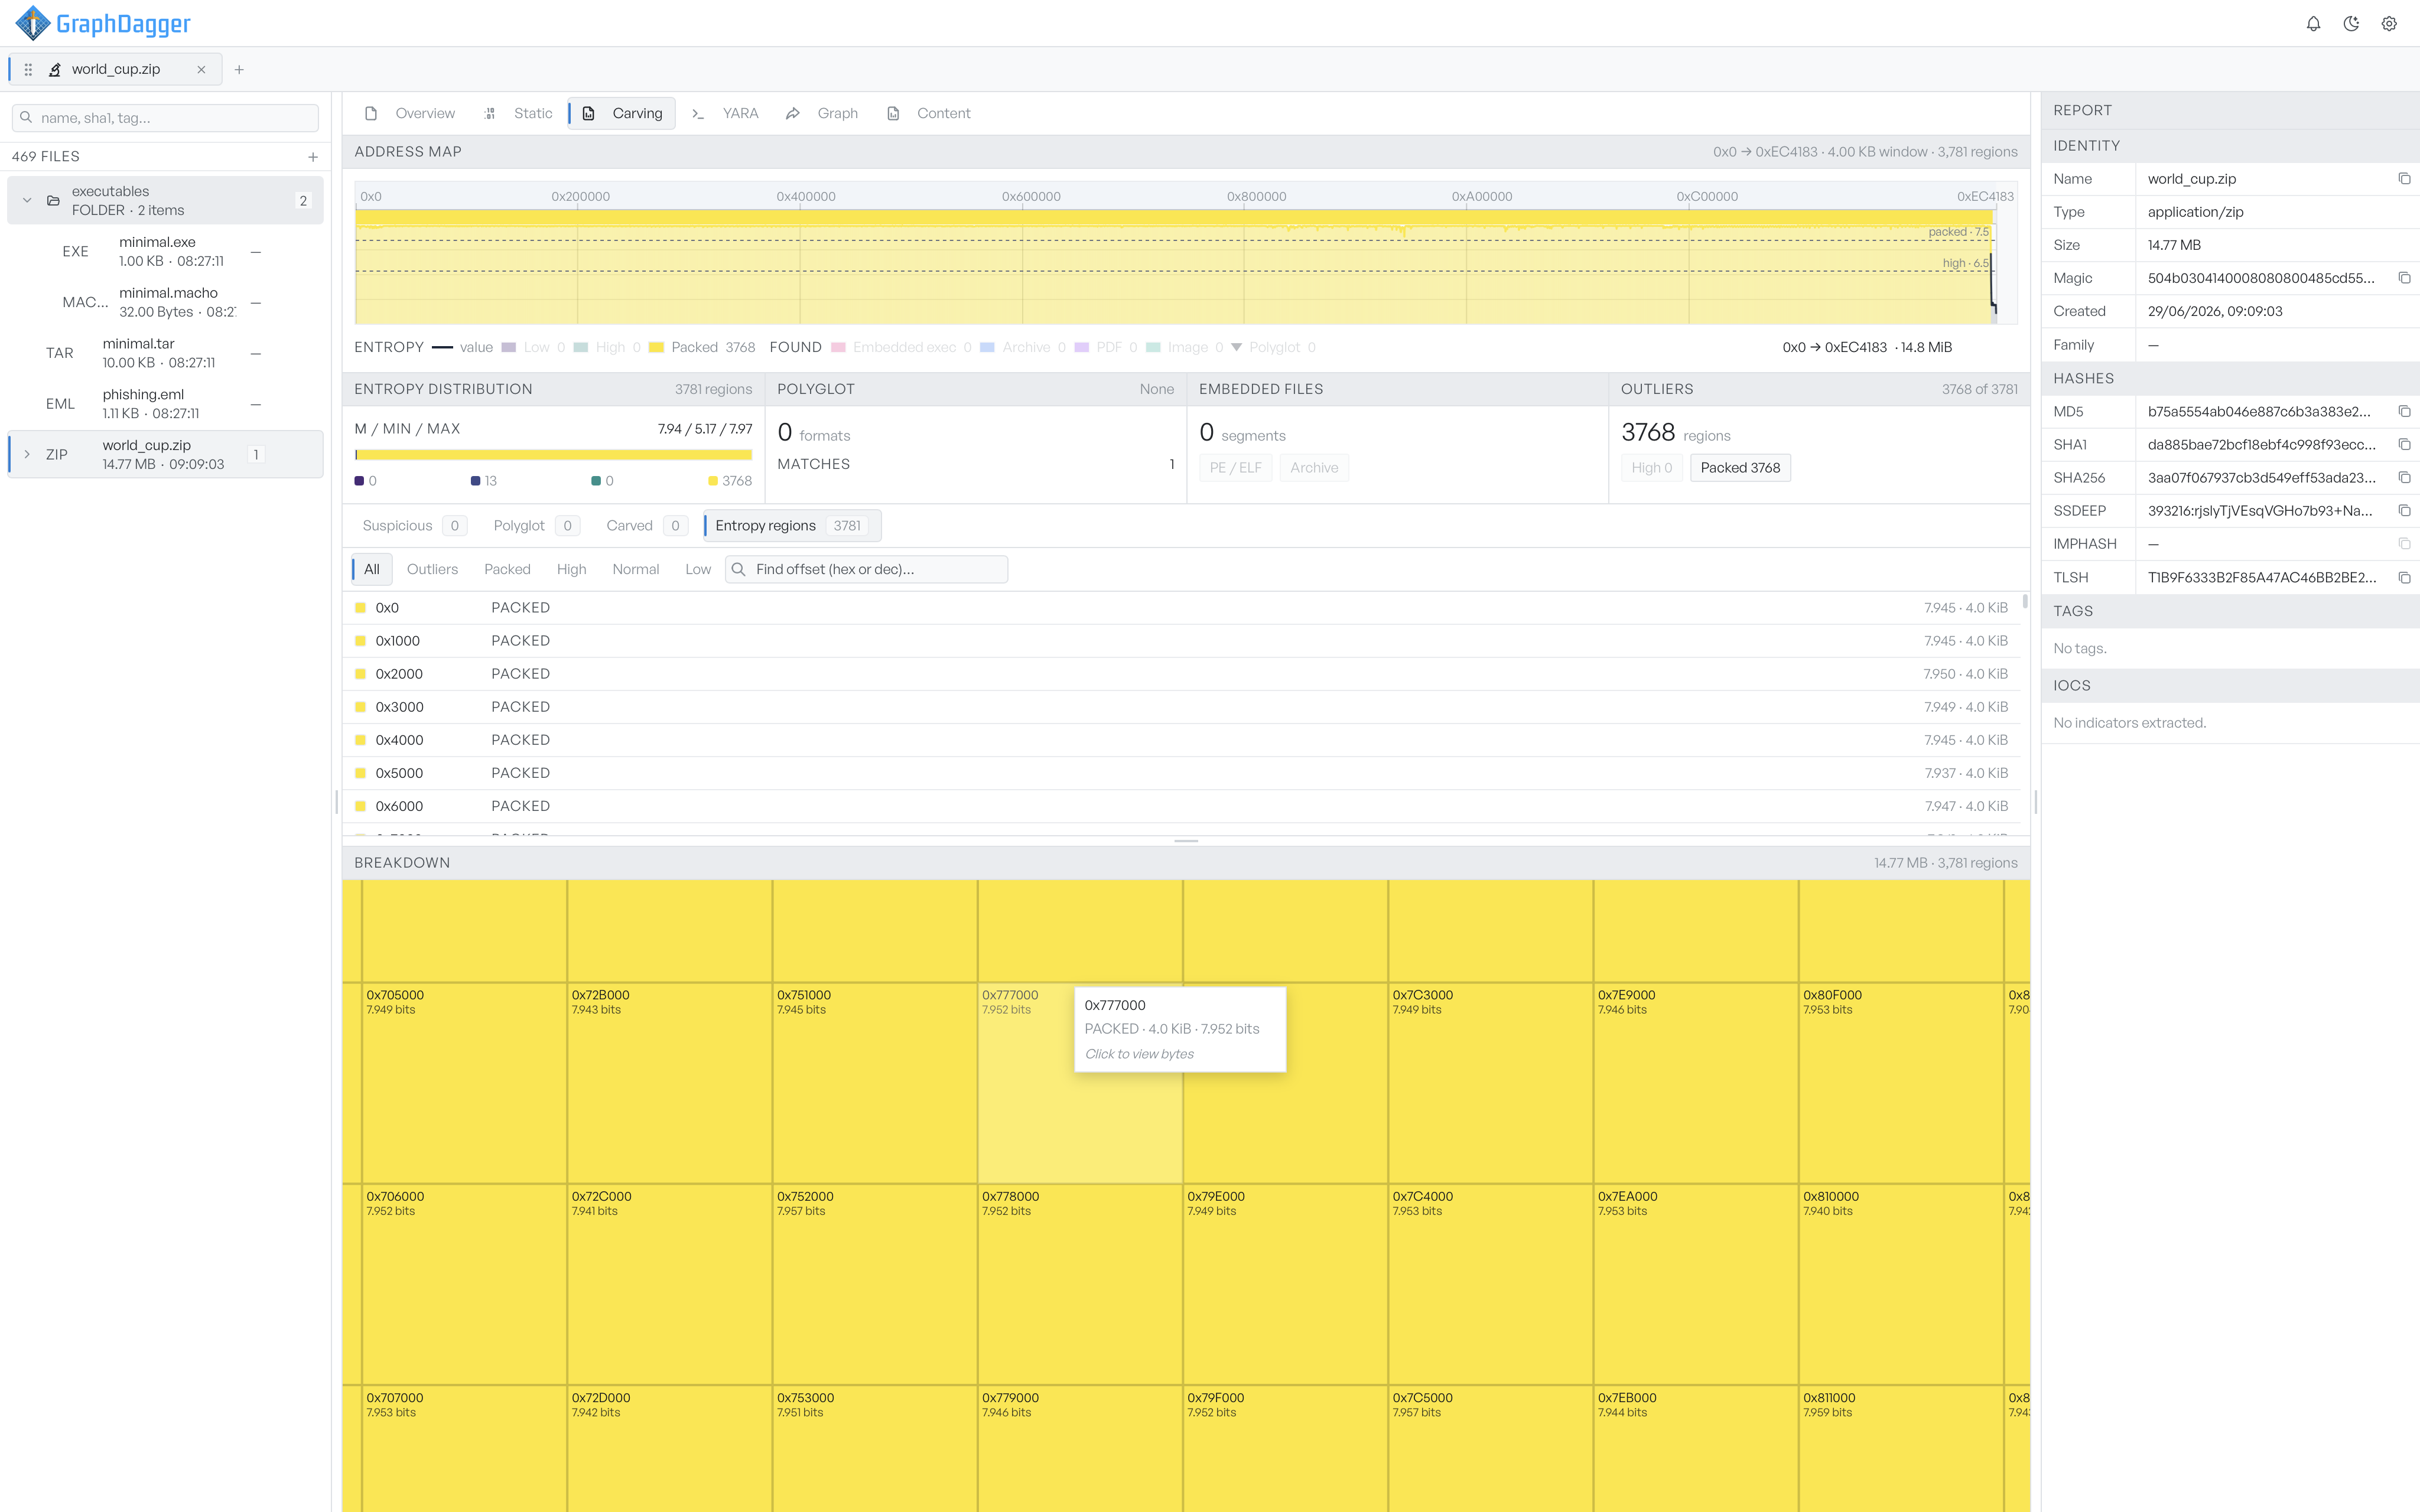Copy the SHA1 hash
The width and height of the screenshot is (2420, 1512).
point(2404,445)
